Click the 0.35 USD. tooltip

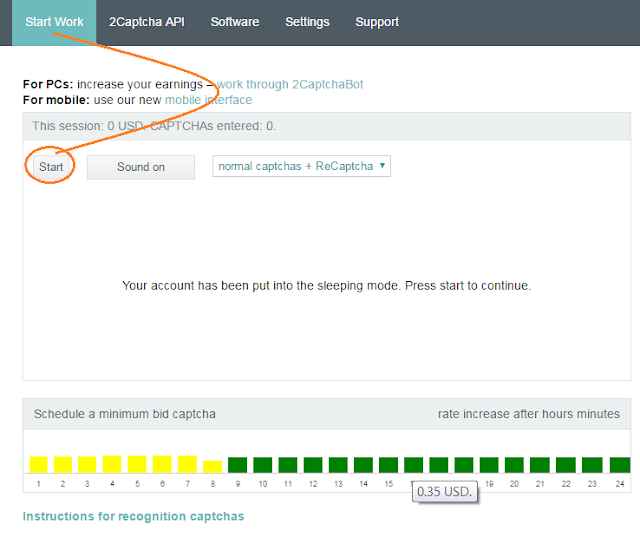(x=444, y=492)
